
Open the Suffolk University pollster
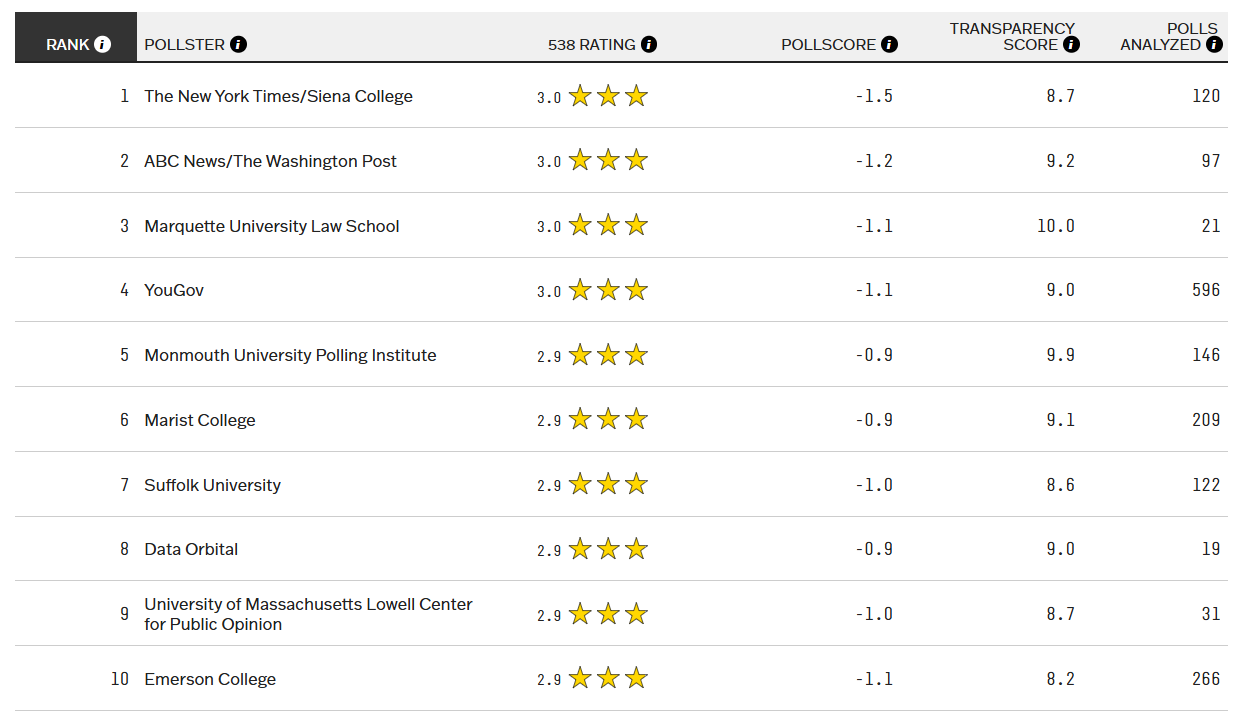pos(212,485)
